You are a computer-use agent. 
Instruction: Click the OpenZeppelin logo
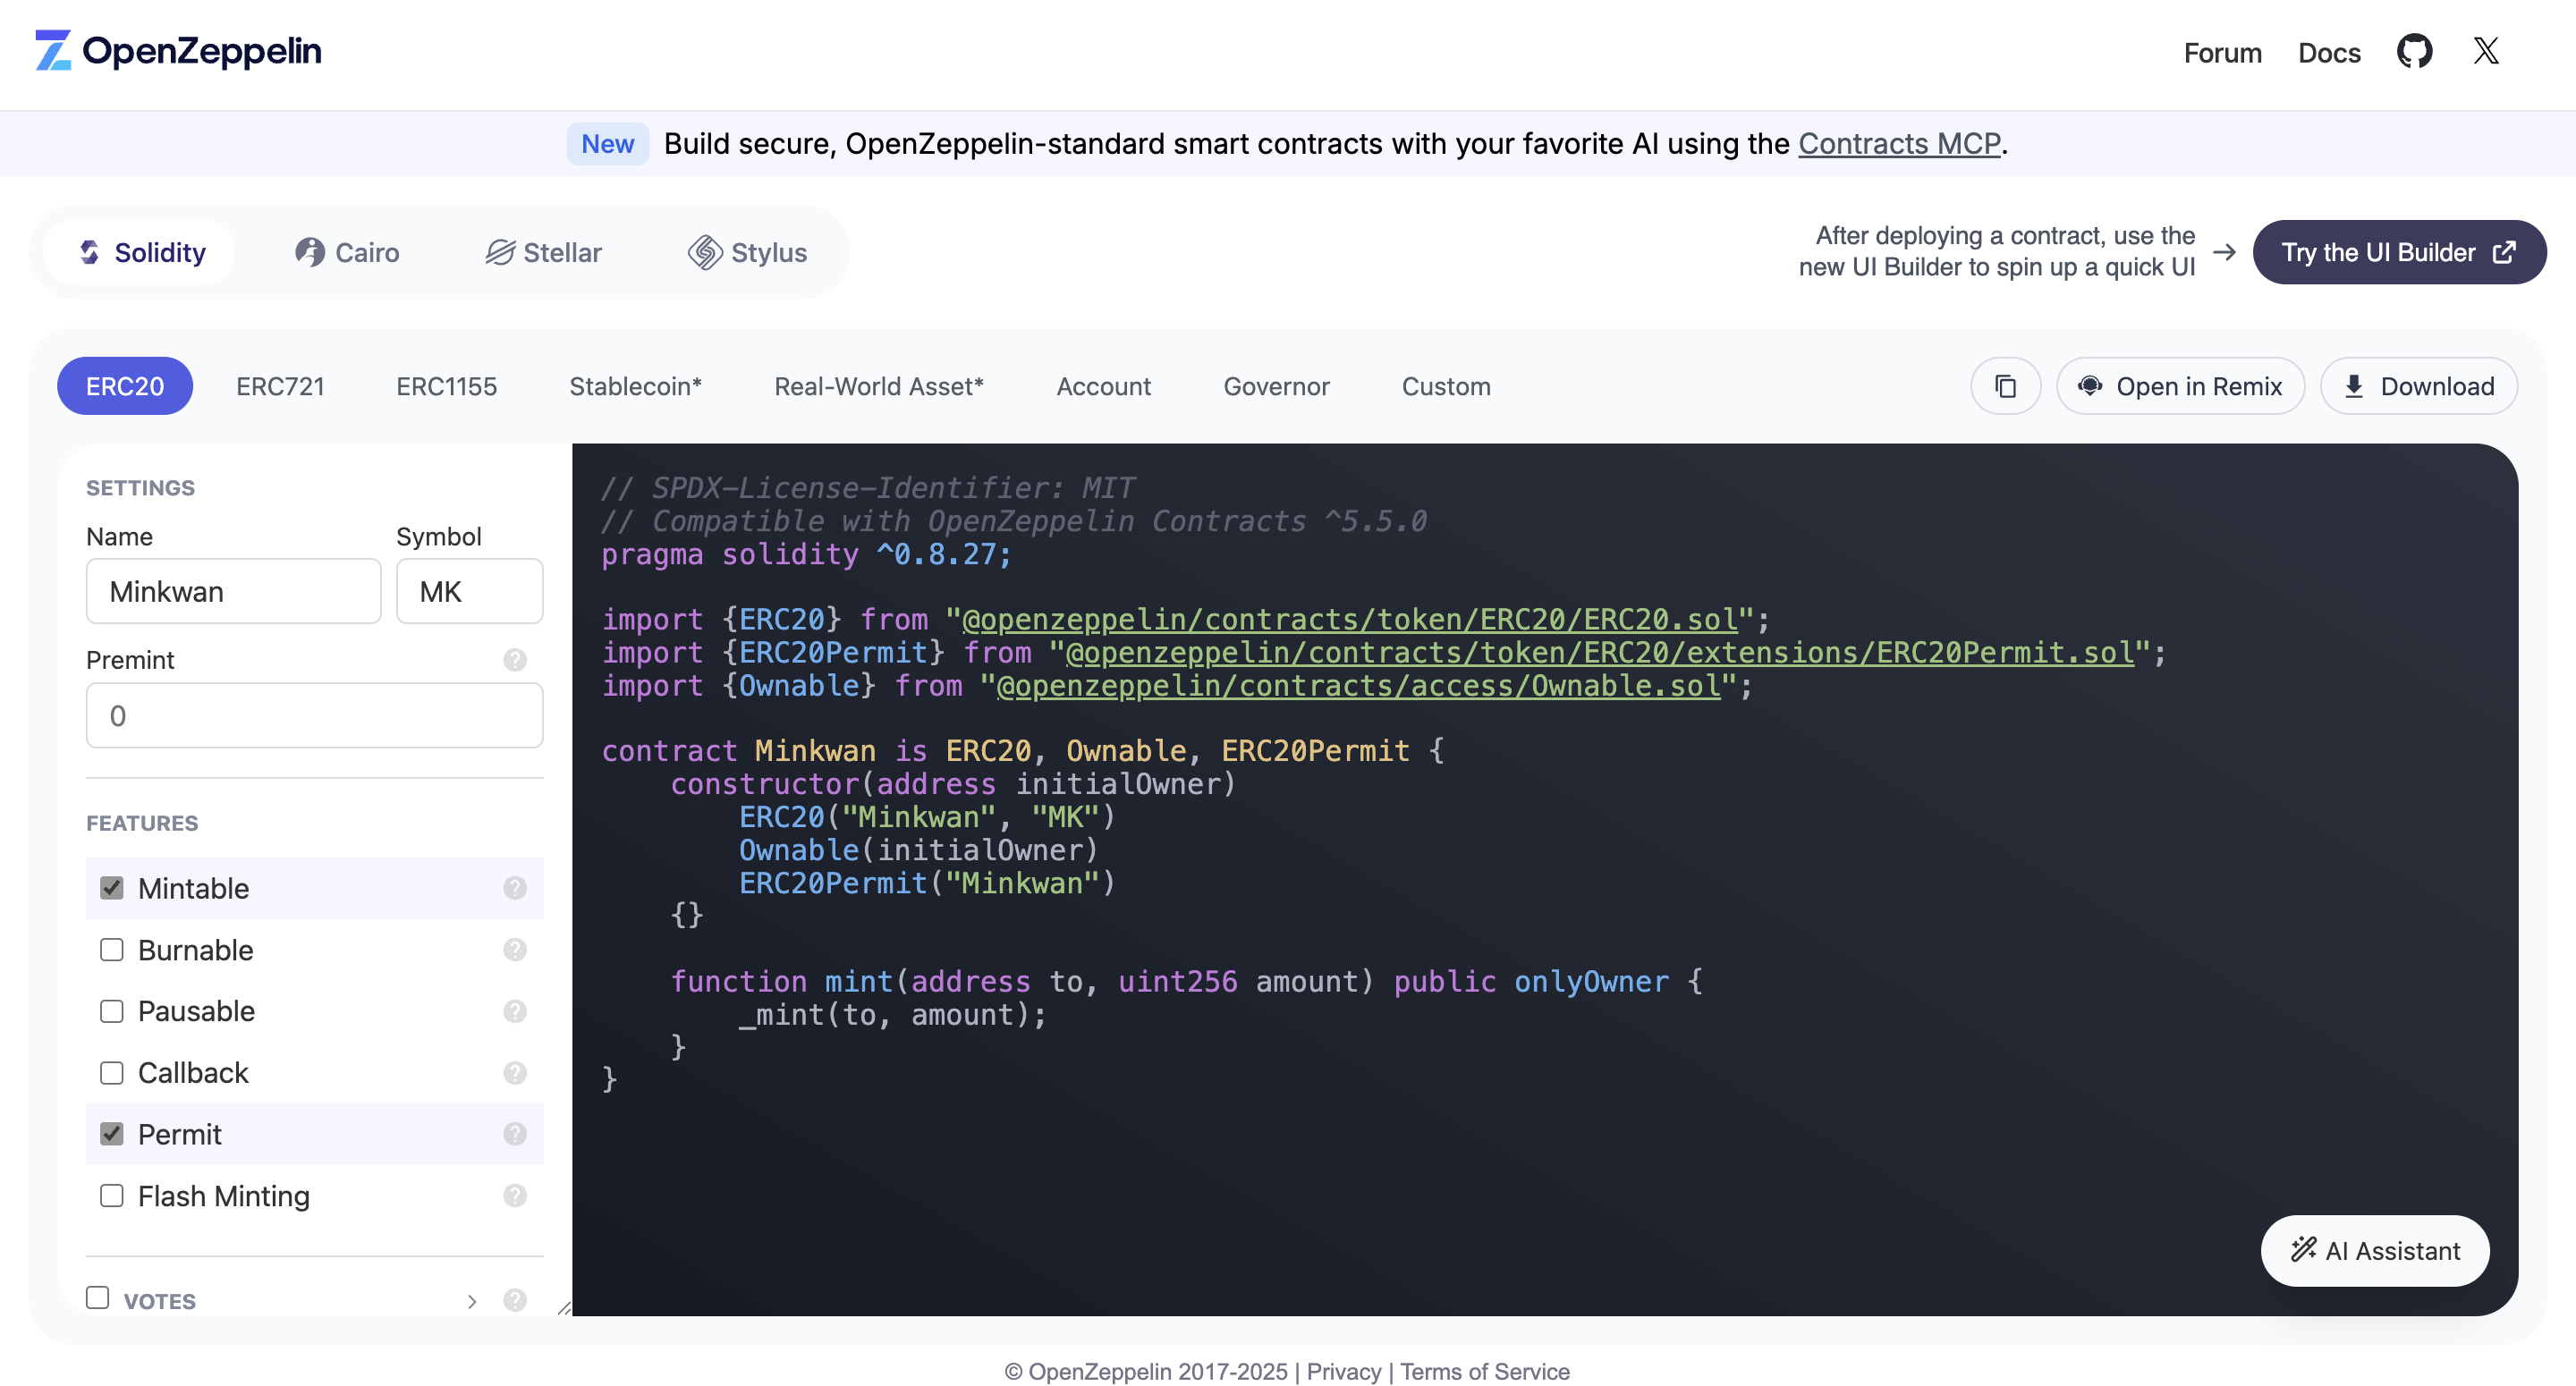click(178, 51)
